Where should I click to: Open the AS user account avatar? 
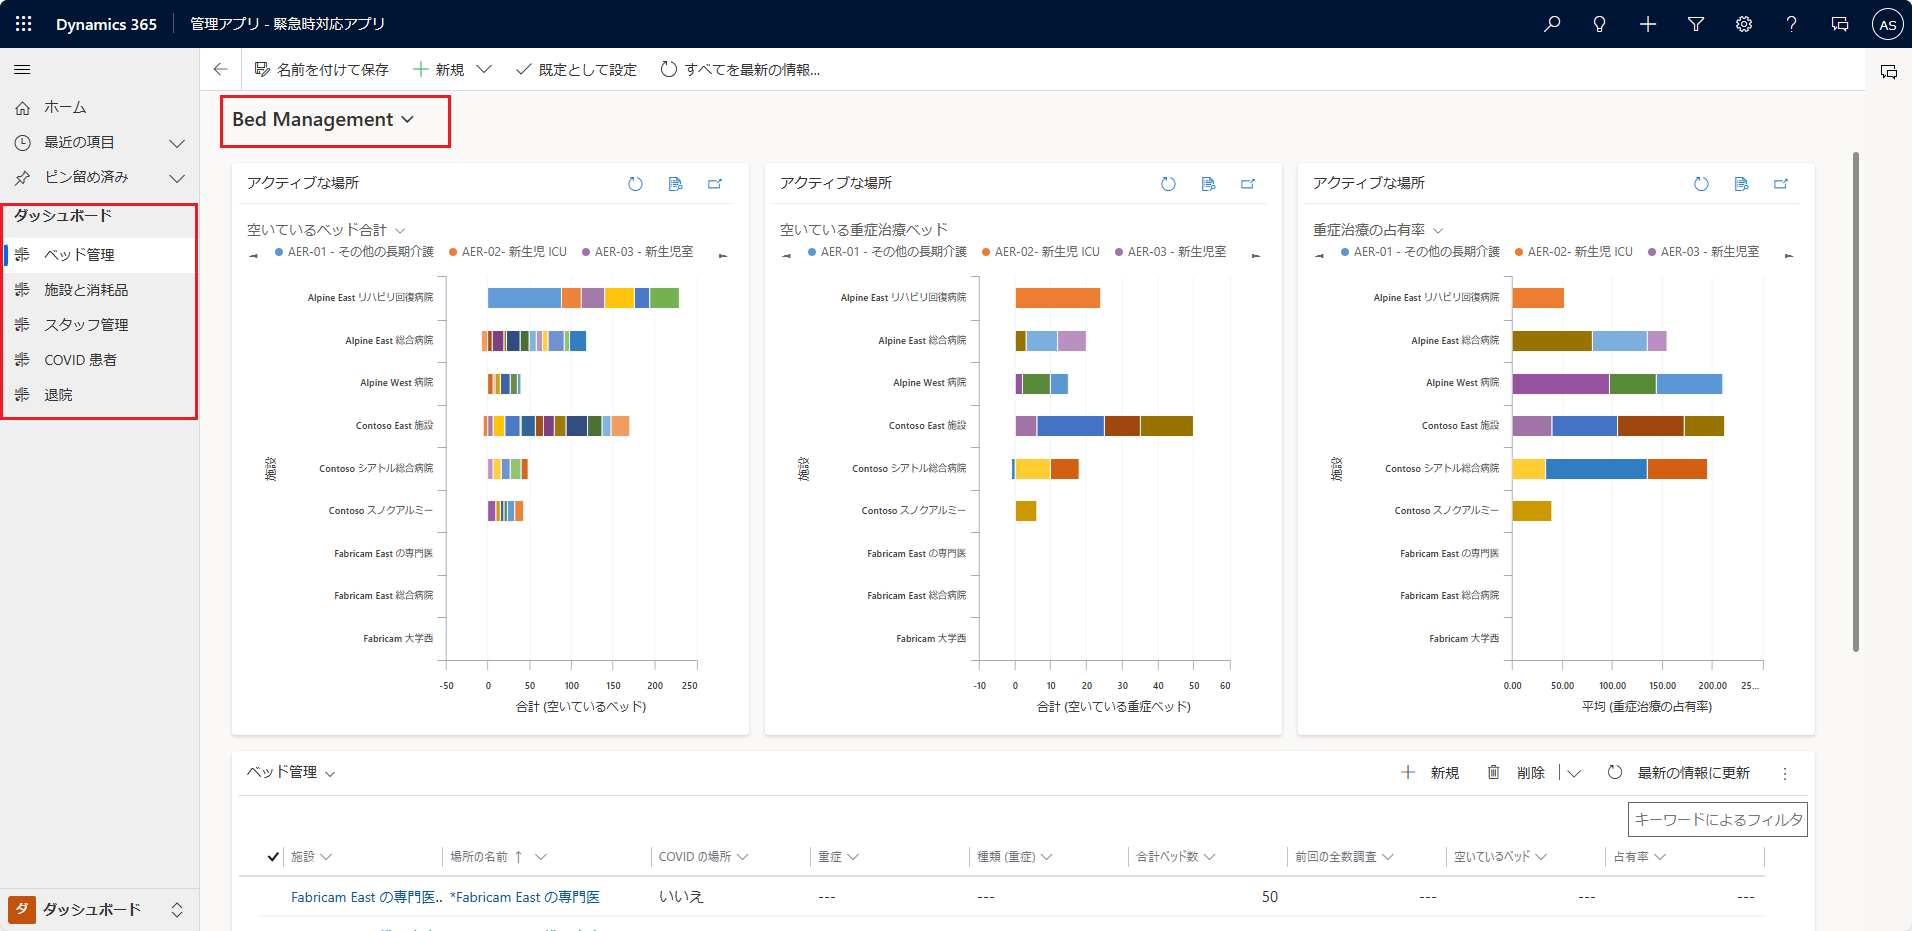tap(1887, 25)
